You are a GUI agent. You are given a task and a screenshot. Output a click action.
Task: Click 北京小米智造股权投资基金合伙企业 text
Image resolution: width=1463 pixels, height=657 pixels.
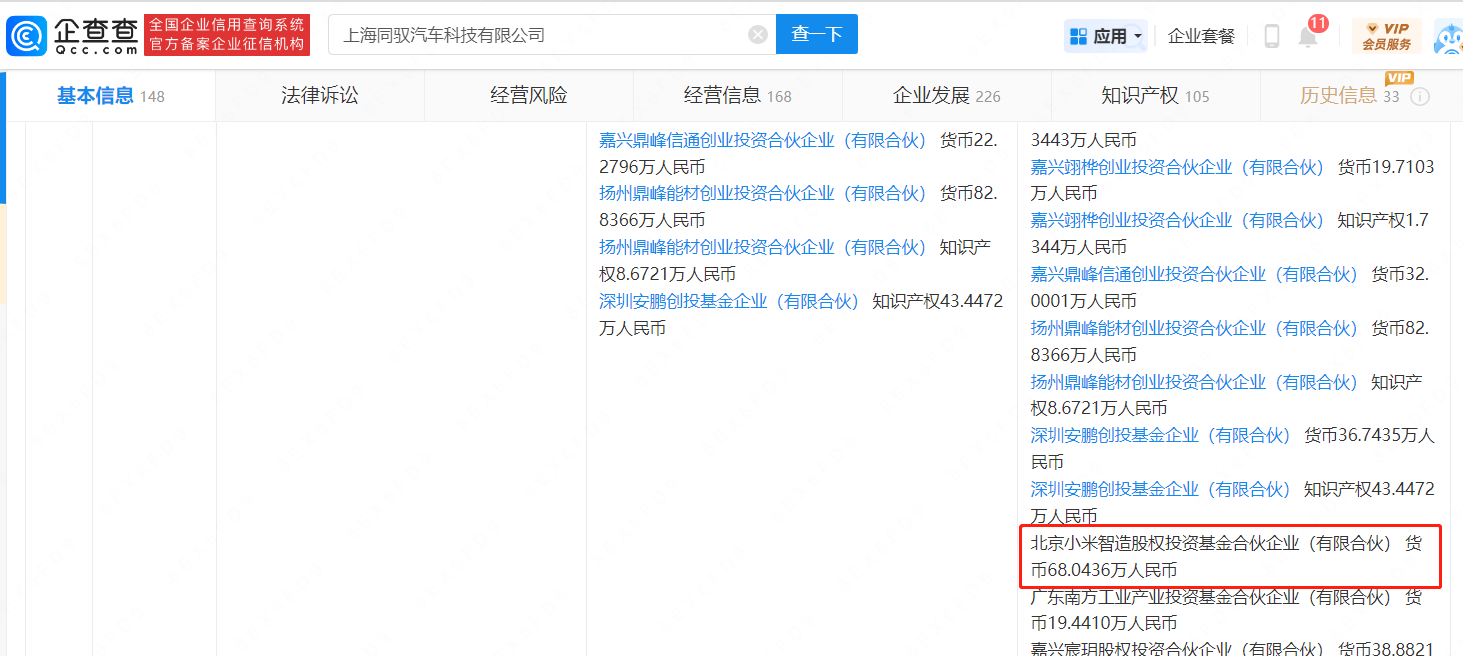click(x=1211, y=543)
